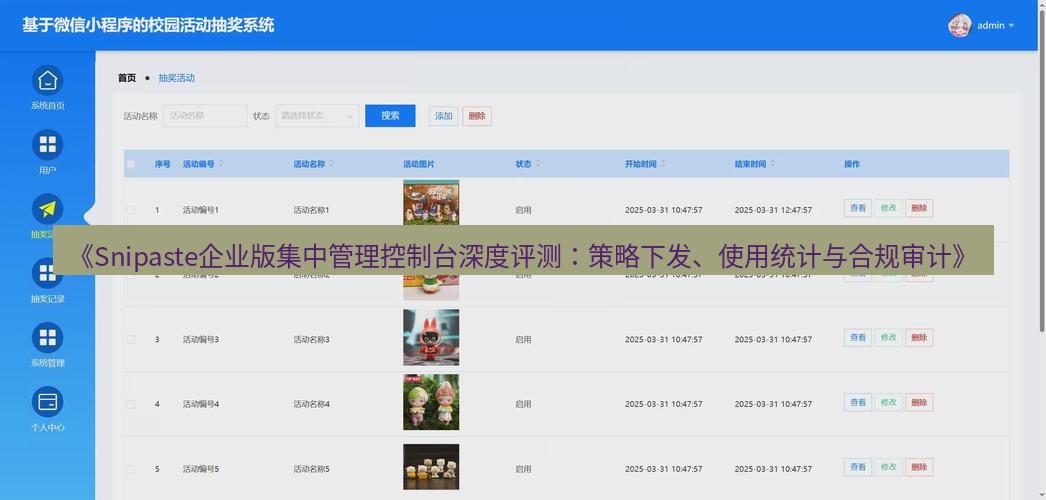Sort by 活动名称 column arrows
The width and height of the screenshot is (1046, 500).
click(x=332, y=164)
